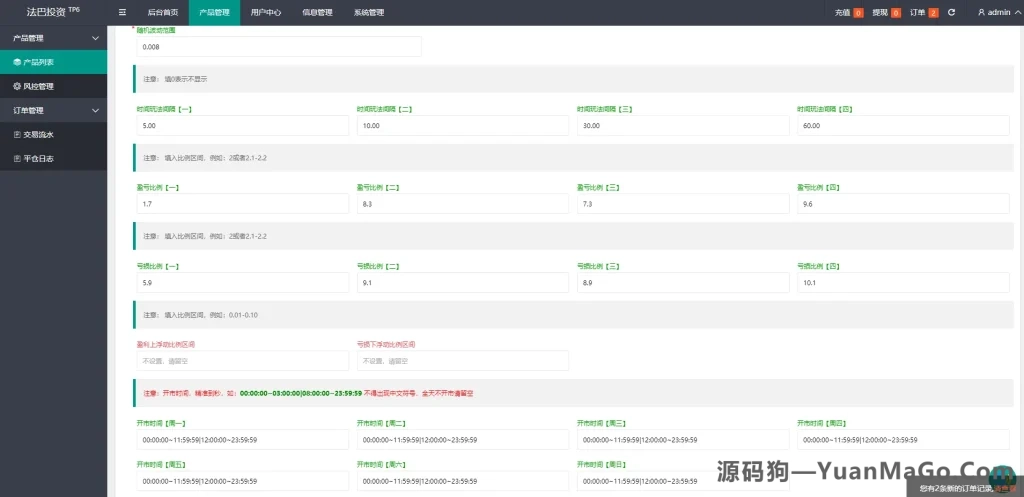Open the 用户中心 top menu
This screenshot has height=497, width=1024.
click(265, 13)
